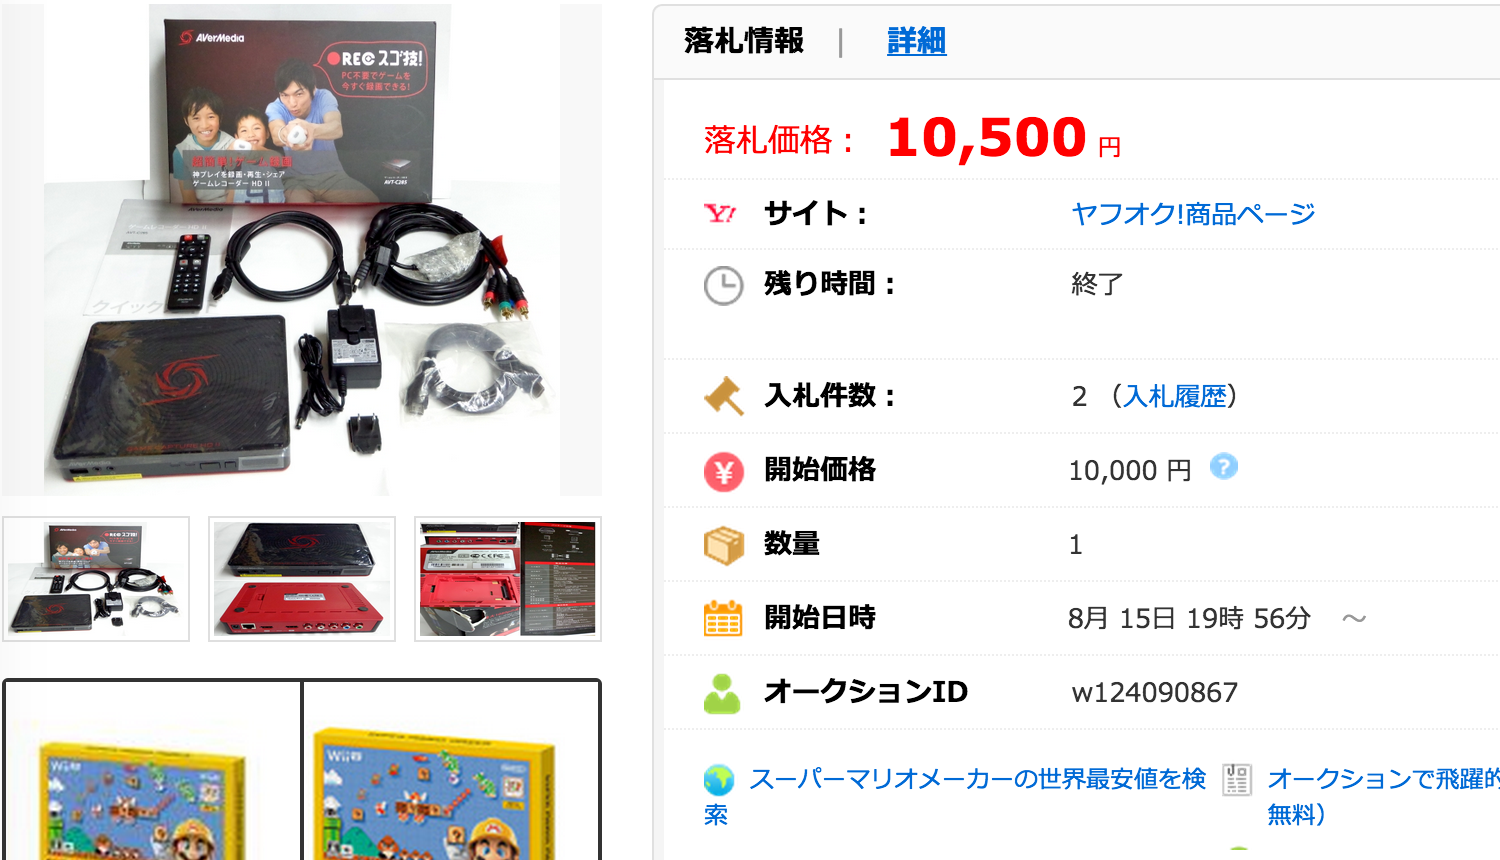This screenshot has width=1500, height=860.
Task: Select second thumbnail showing red device underside
Action: pyautogui.click(x=302, y=579)
